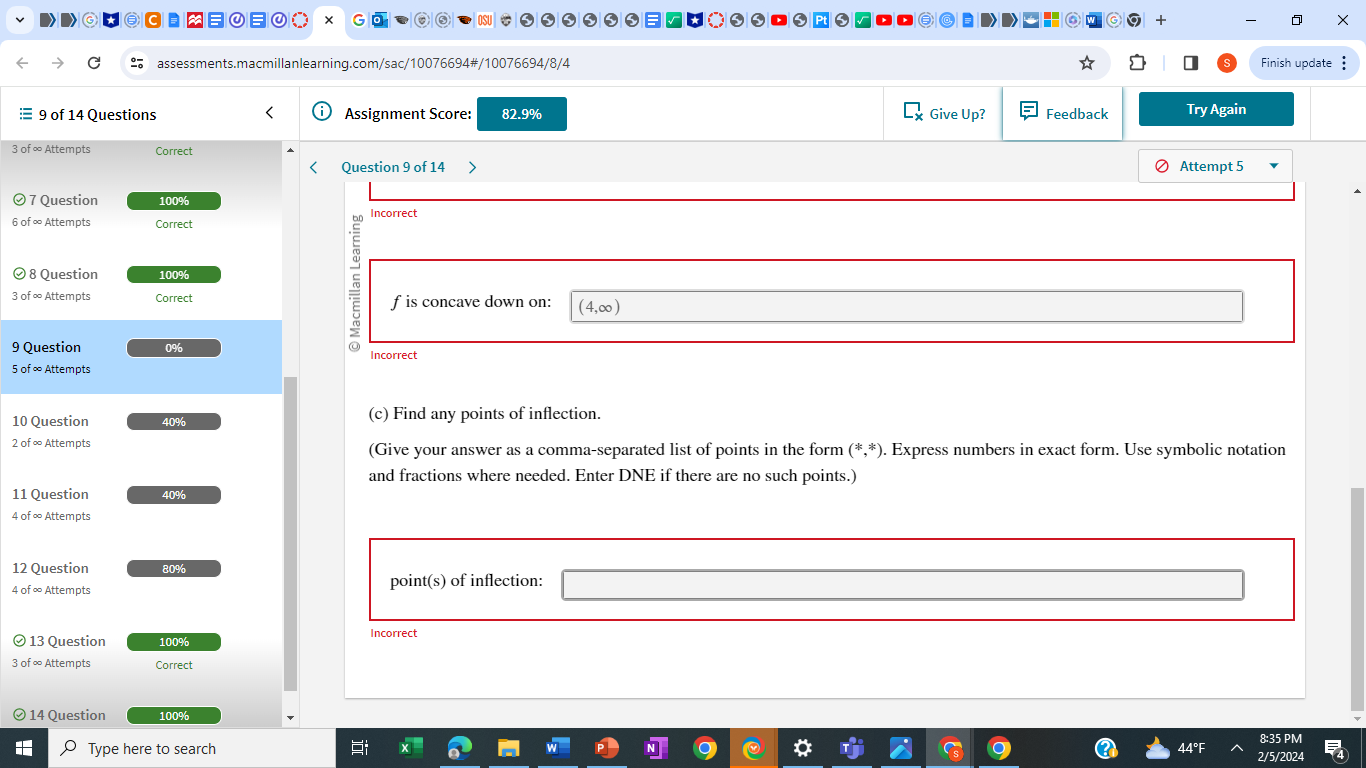This screenshot has width=1366, height=768.
Task: Click the Get Help tray icon
Action: 1106,748
